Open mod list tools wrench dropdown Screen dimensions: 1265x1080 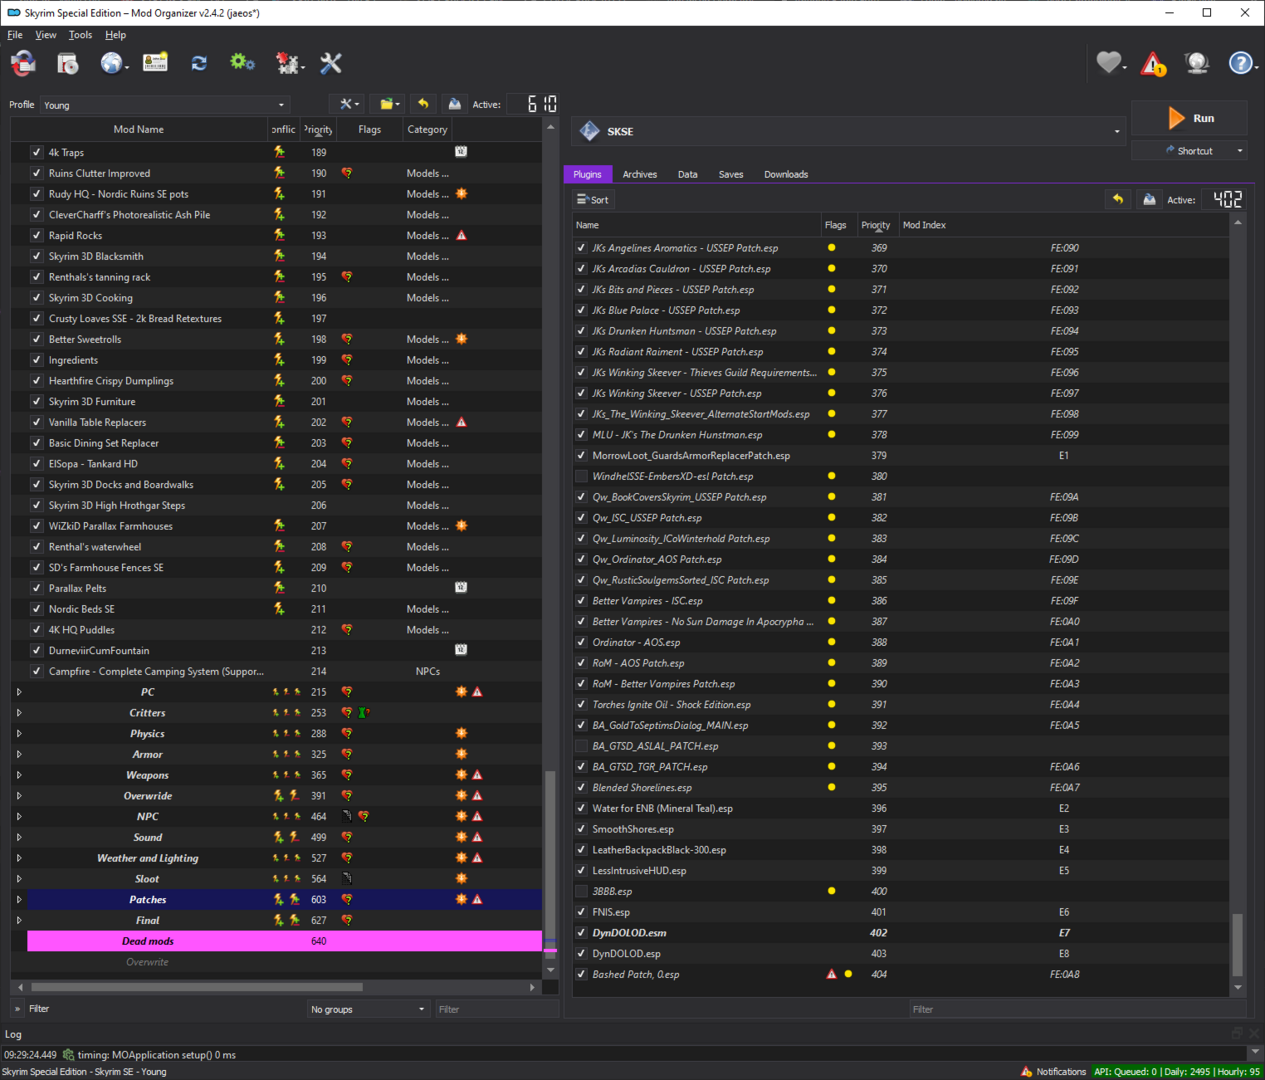point(347,104)
